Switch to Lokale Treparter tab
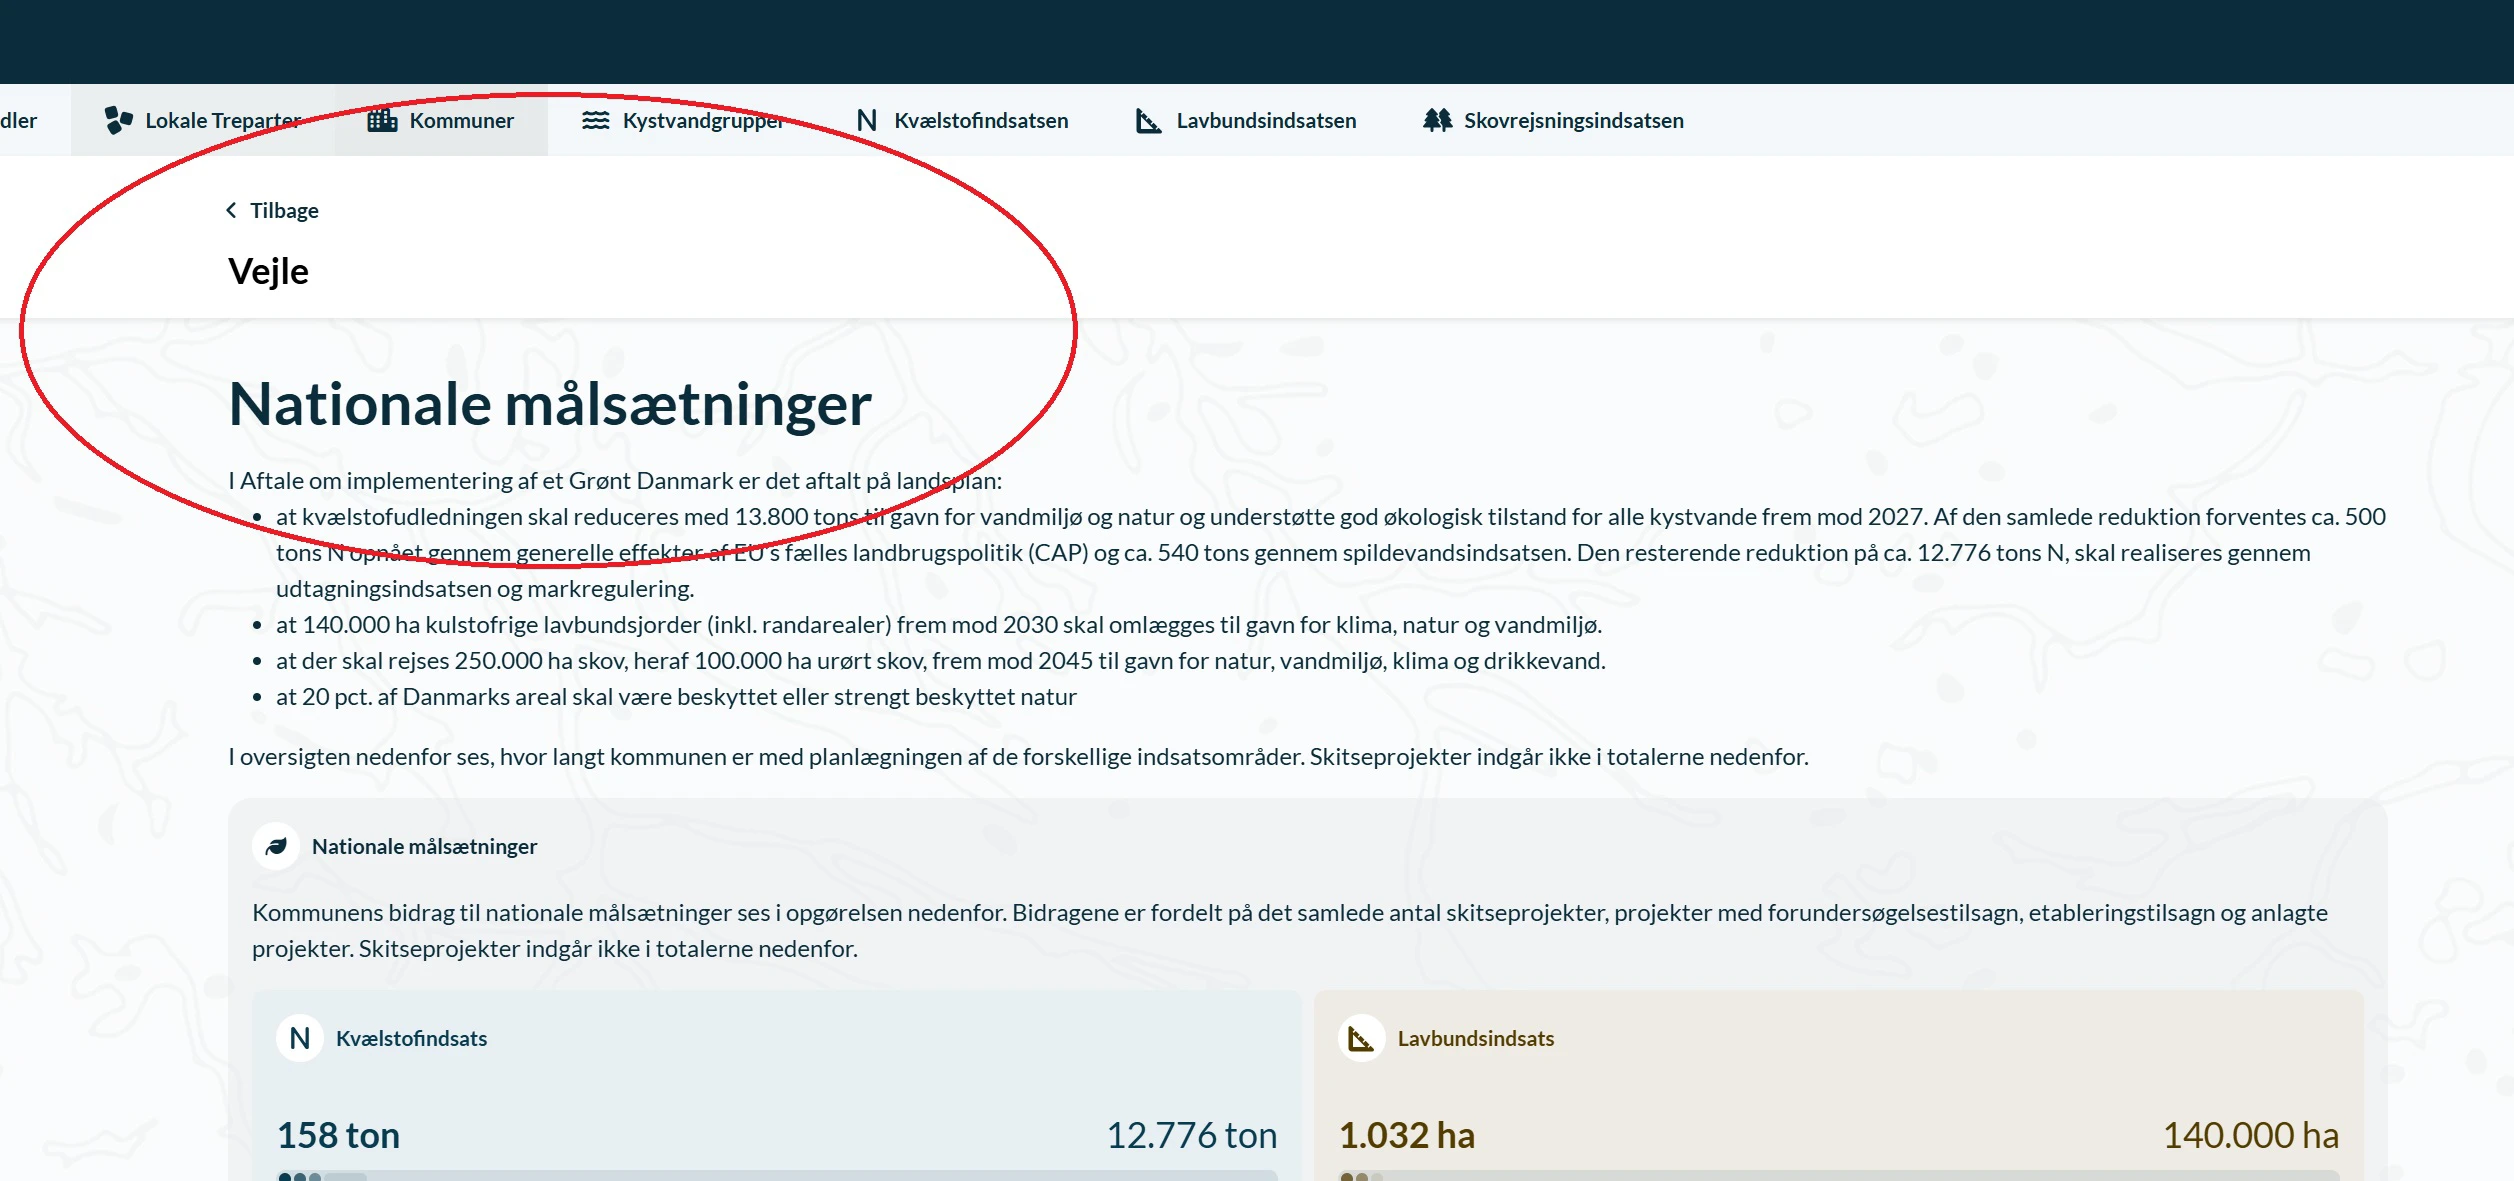2514x1181 pixels. [223, 120]
